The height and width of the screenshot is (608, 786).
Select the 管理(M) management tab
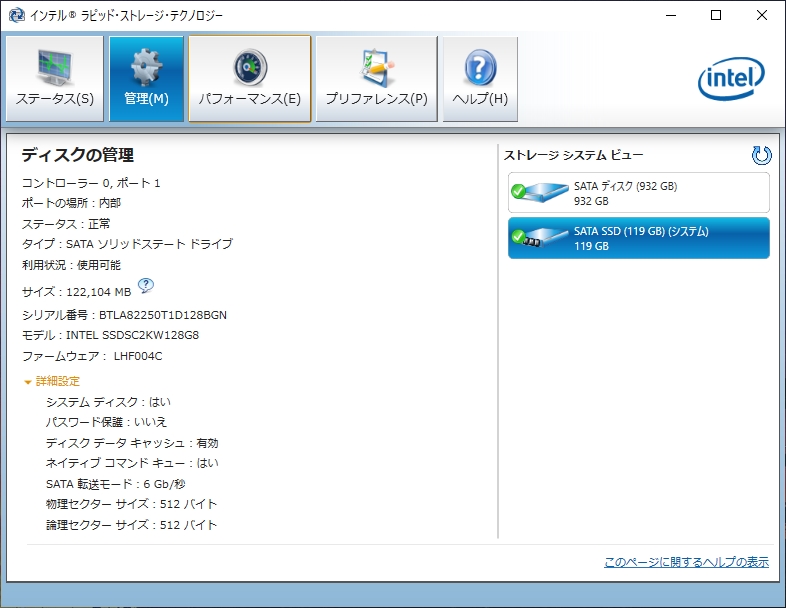[x=146, y=79]
